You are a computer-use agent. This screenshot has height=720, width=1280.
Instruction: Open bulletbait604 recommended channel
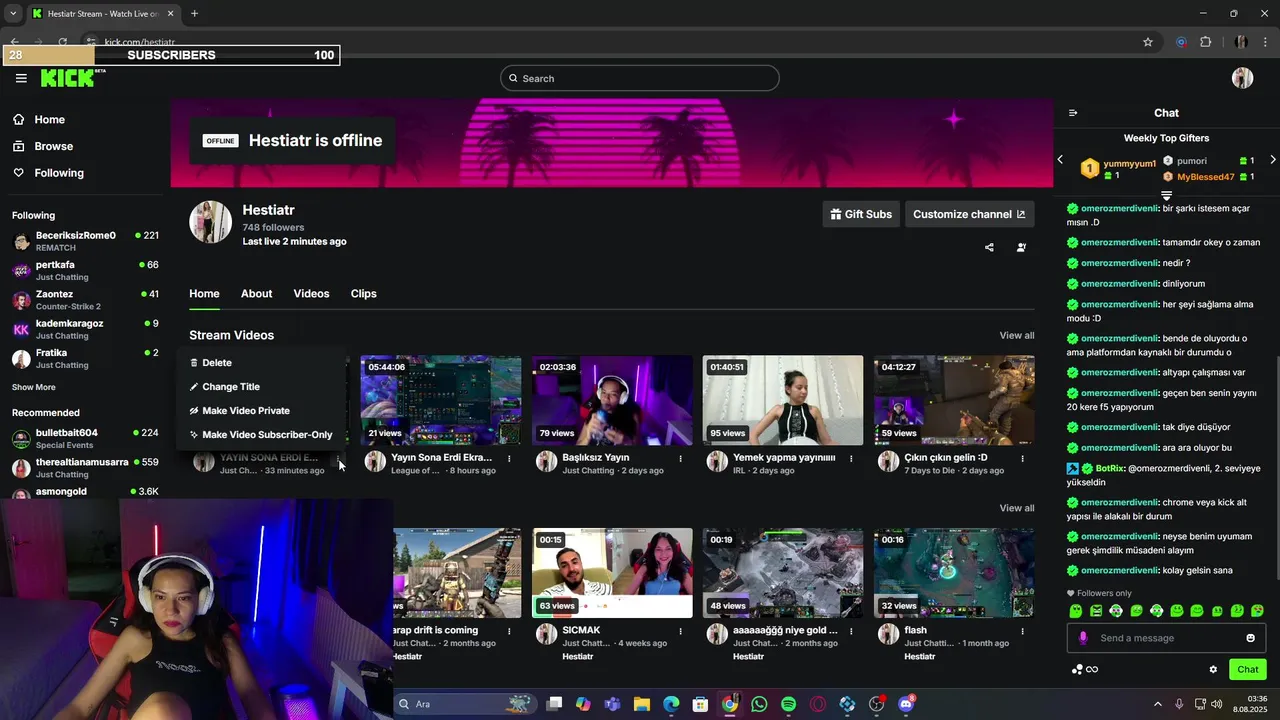(85, 438)
